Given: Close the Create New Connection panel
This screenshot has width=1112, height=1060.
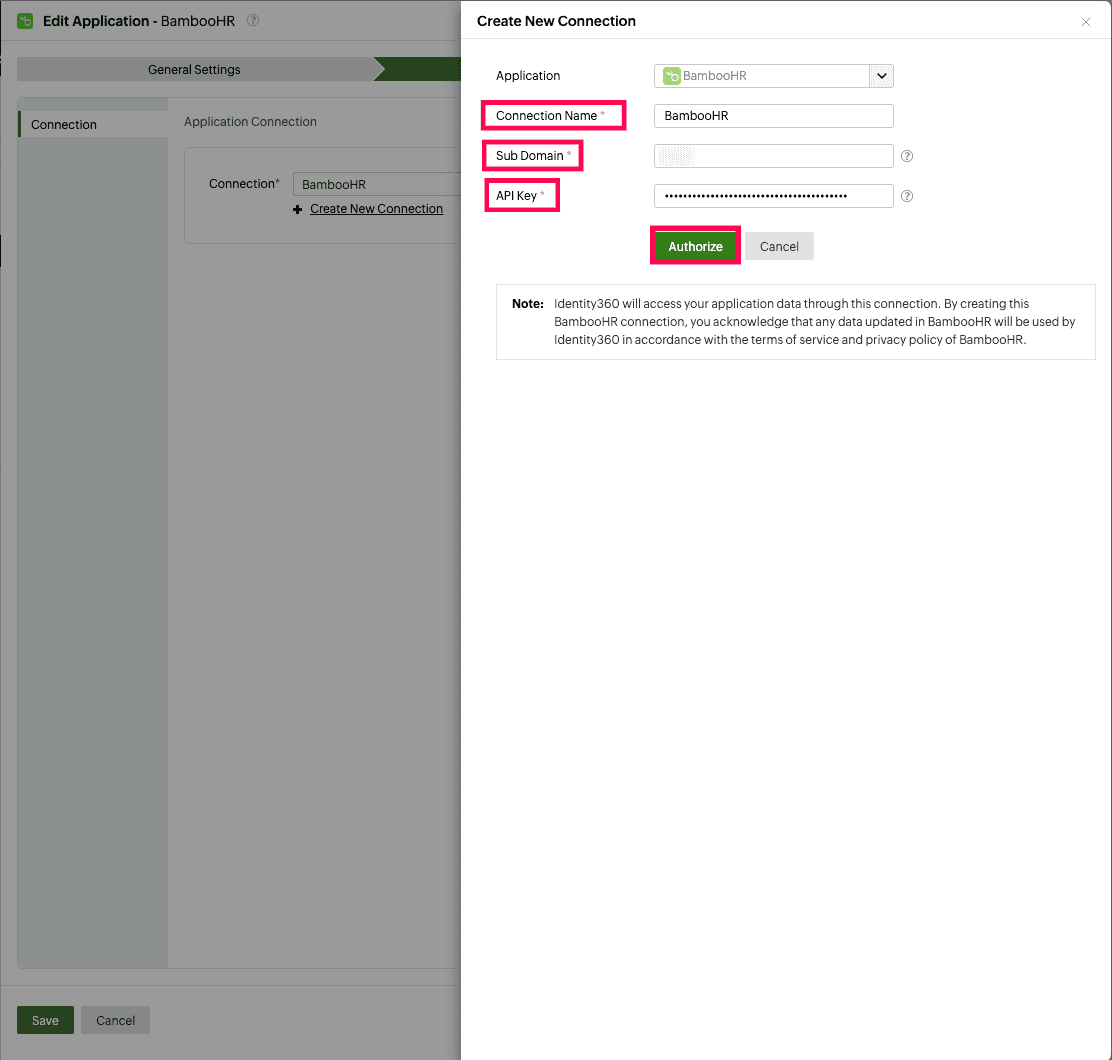Looking at the screenshot, I should click(x=1086, y=21).
